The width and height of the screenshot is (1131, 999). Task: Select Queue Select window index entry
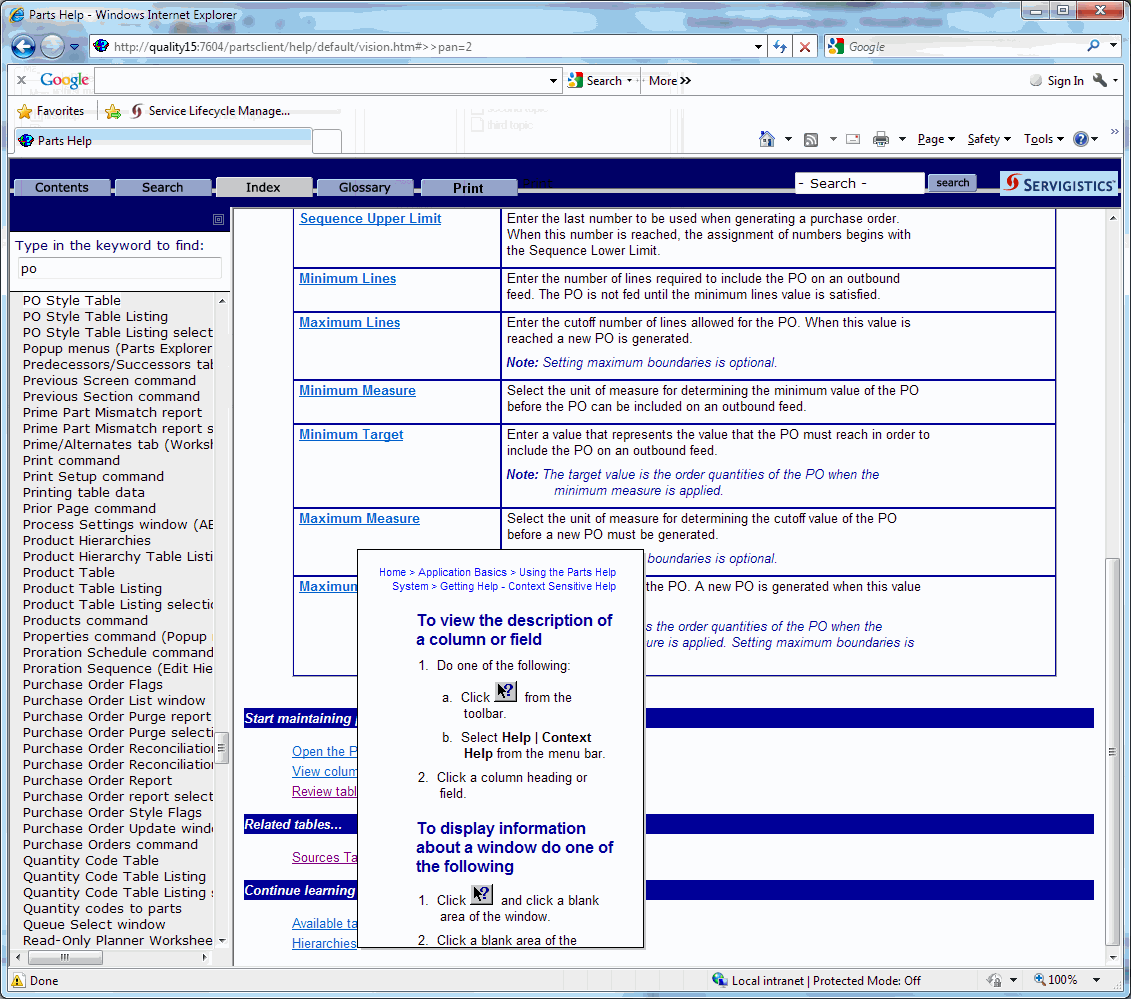tap(94, 924)
